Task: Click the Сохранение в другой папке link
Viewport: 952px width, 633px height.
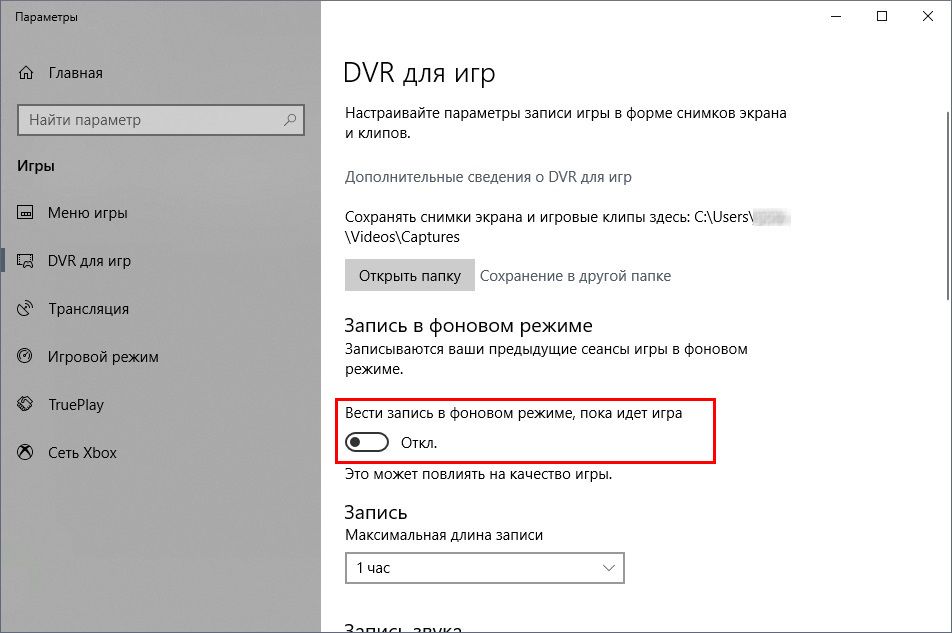Action: [x=575, y=276]
